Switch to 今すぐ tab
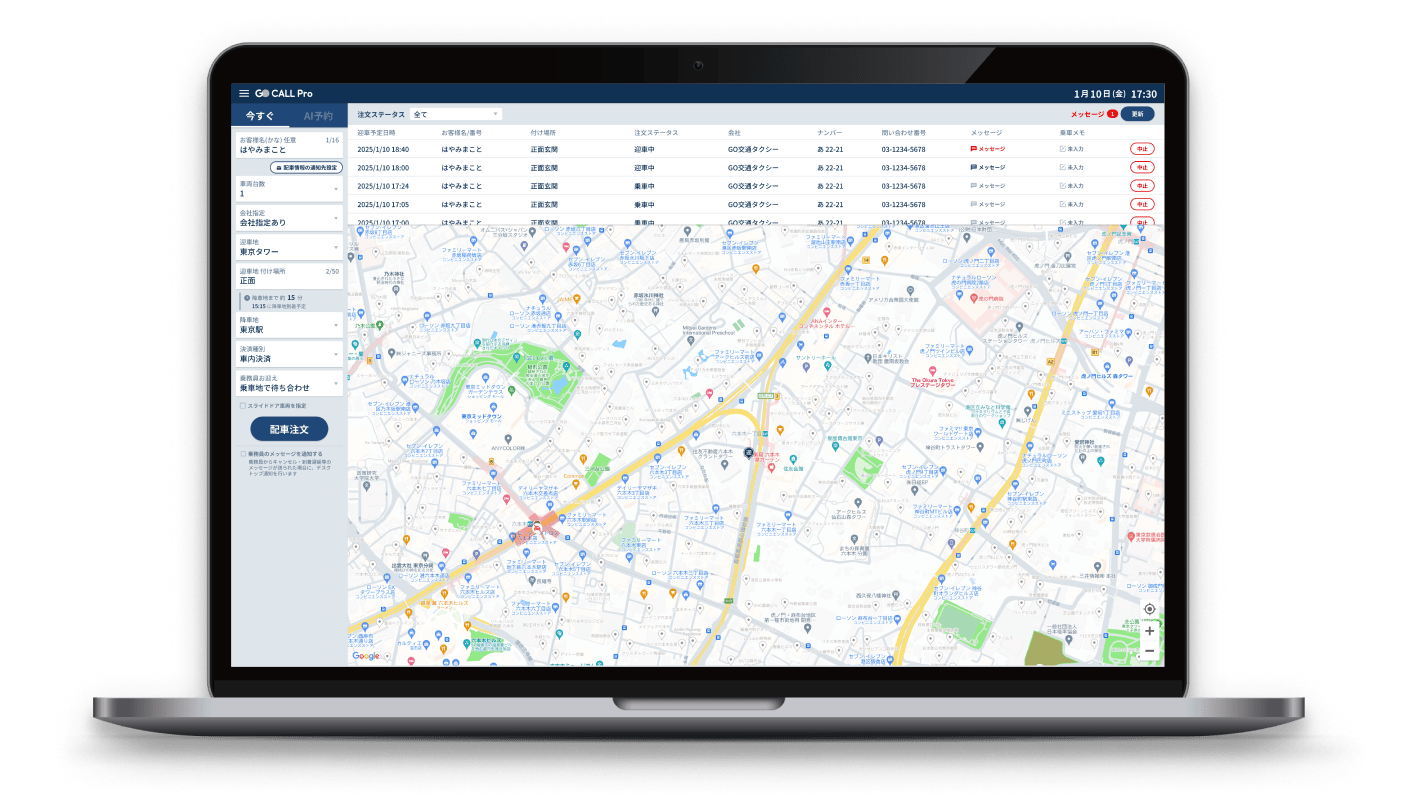1418x806 pixels. pos(260,116)
